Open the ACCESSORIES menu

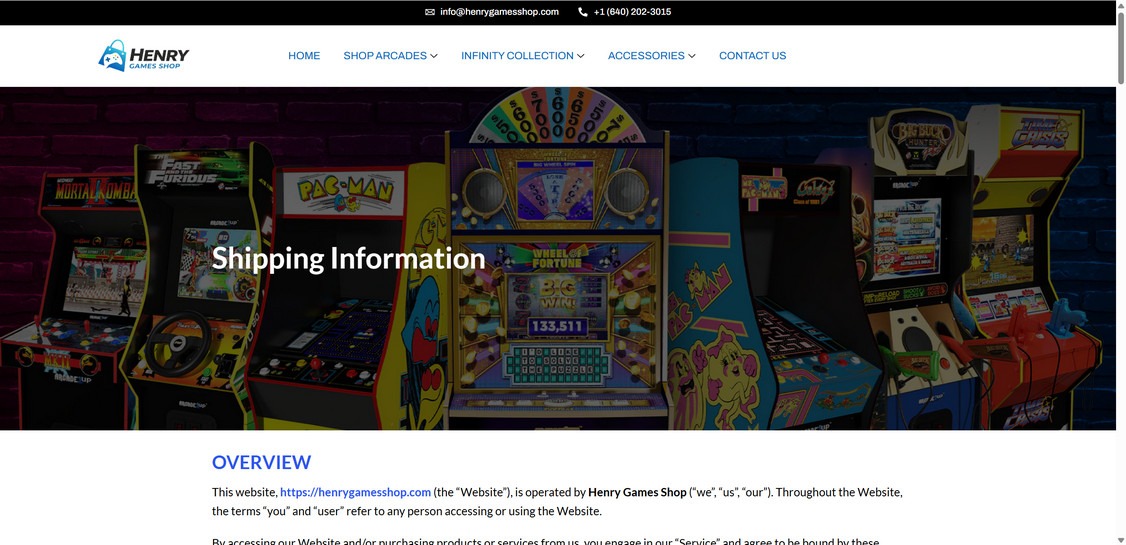point(646,55)
